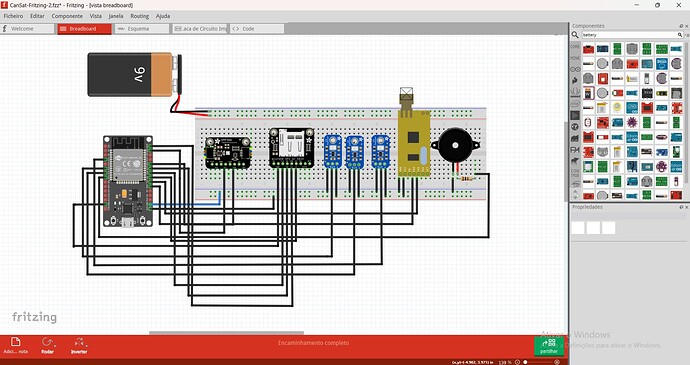The image size is (690, 365).
Task: Click the magnifier search results icon in Componentes
Action: (575, 35)
